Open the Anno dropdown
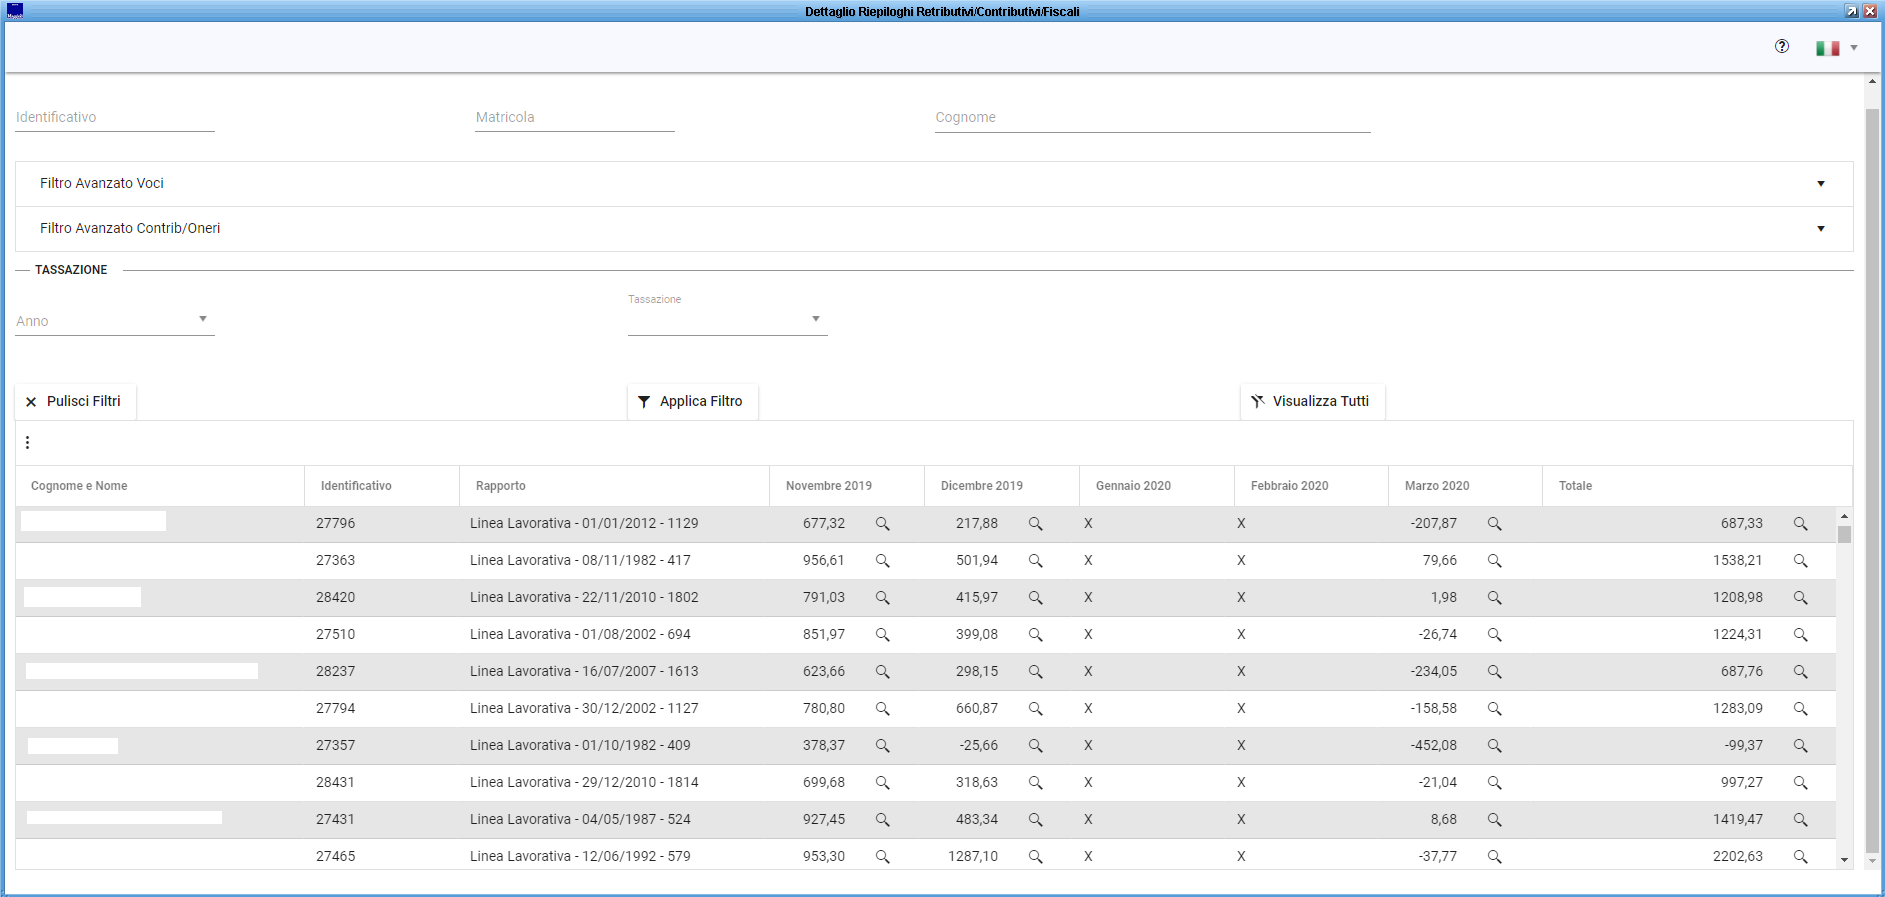The height and width of the screenshot is (897, 1885). click(x=114, y=320)
